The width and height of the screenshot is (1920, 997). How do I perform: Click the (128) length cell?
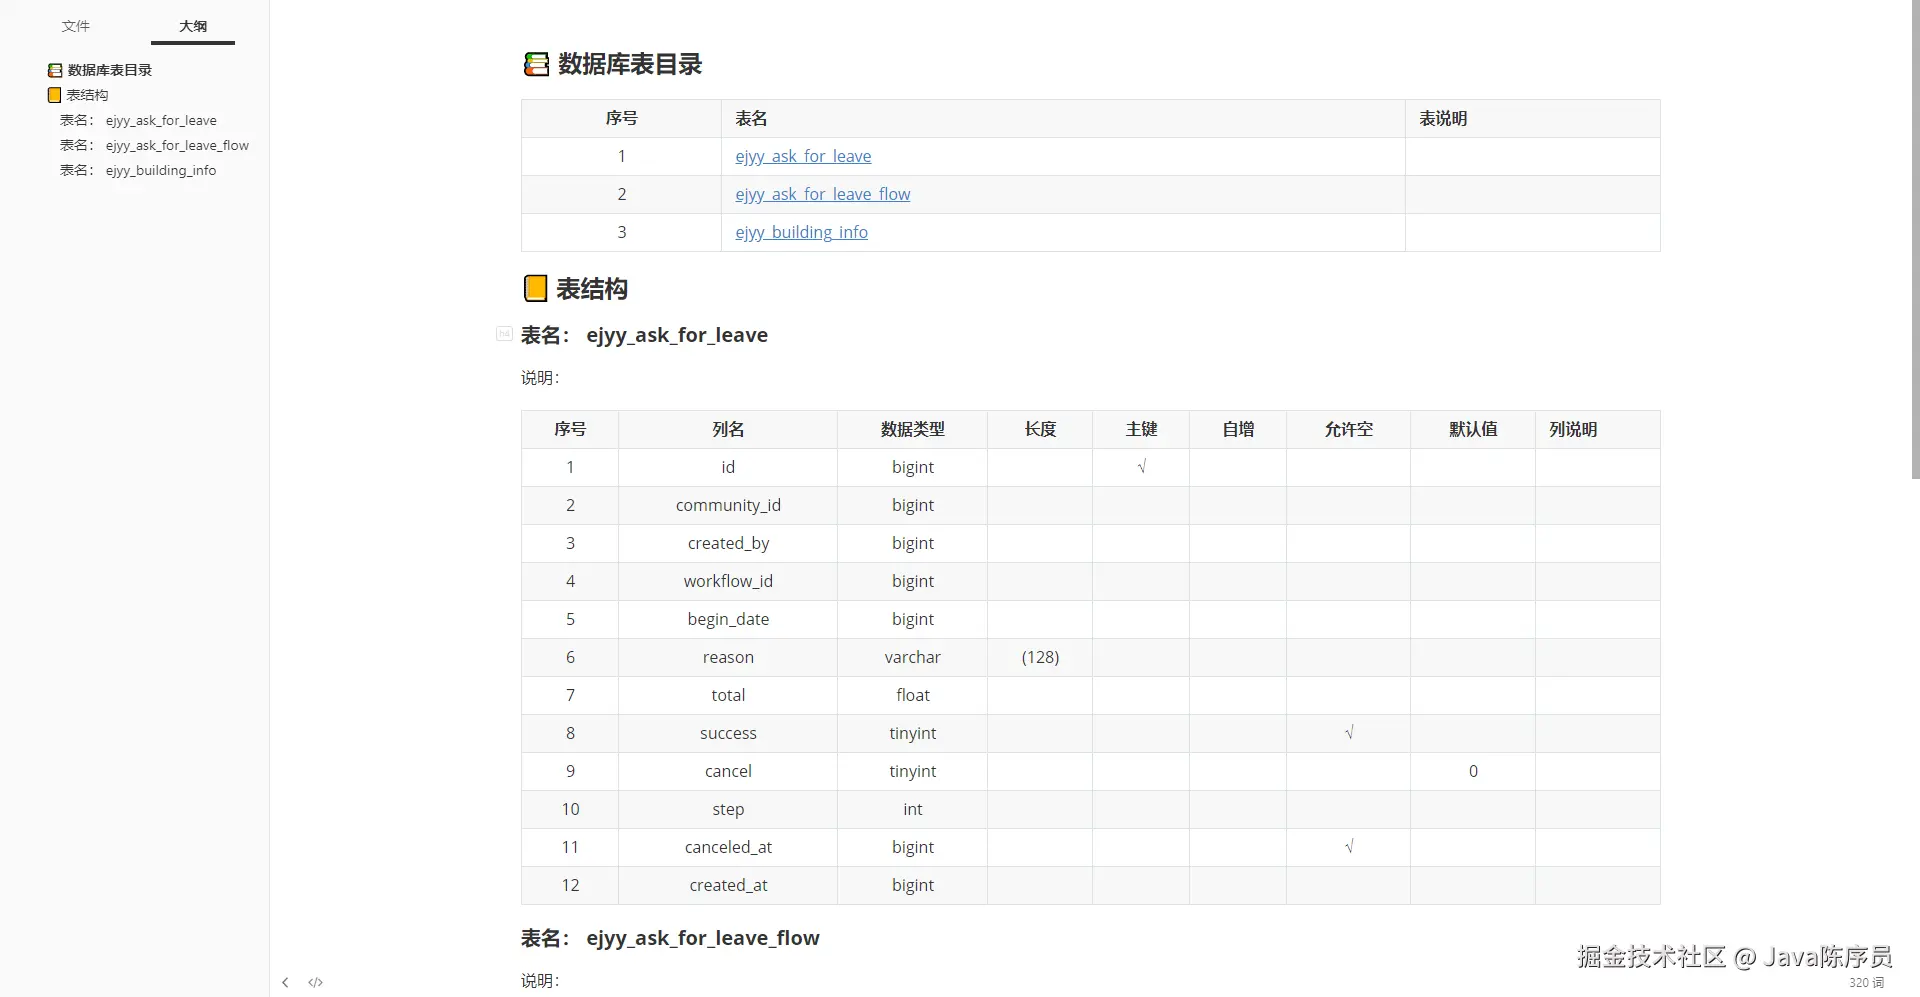coord(1040,658)
